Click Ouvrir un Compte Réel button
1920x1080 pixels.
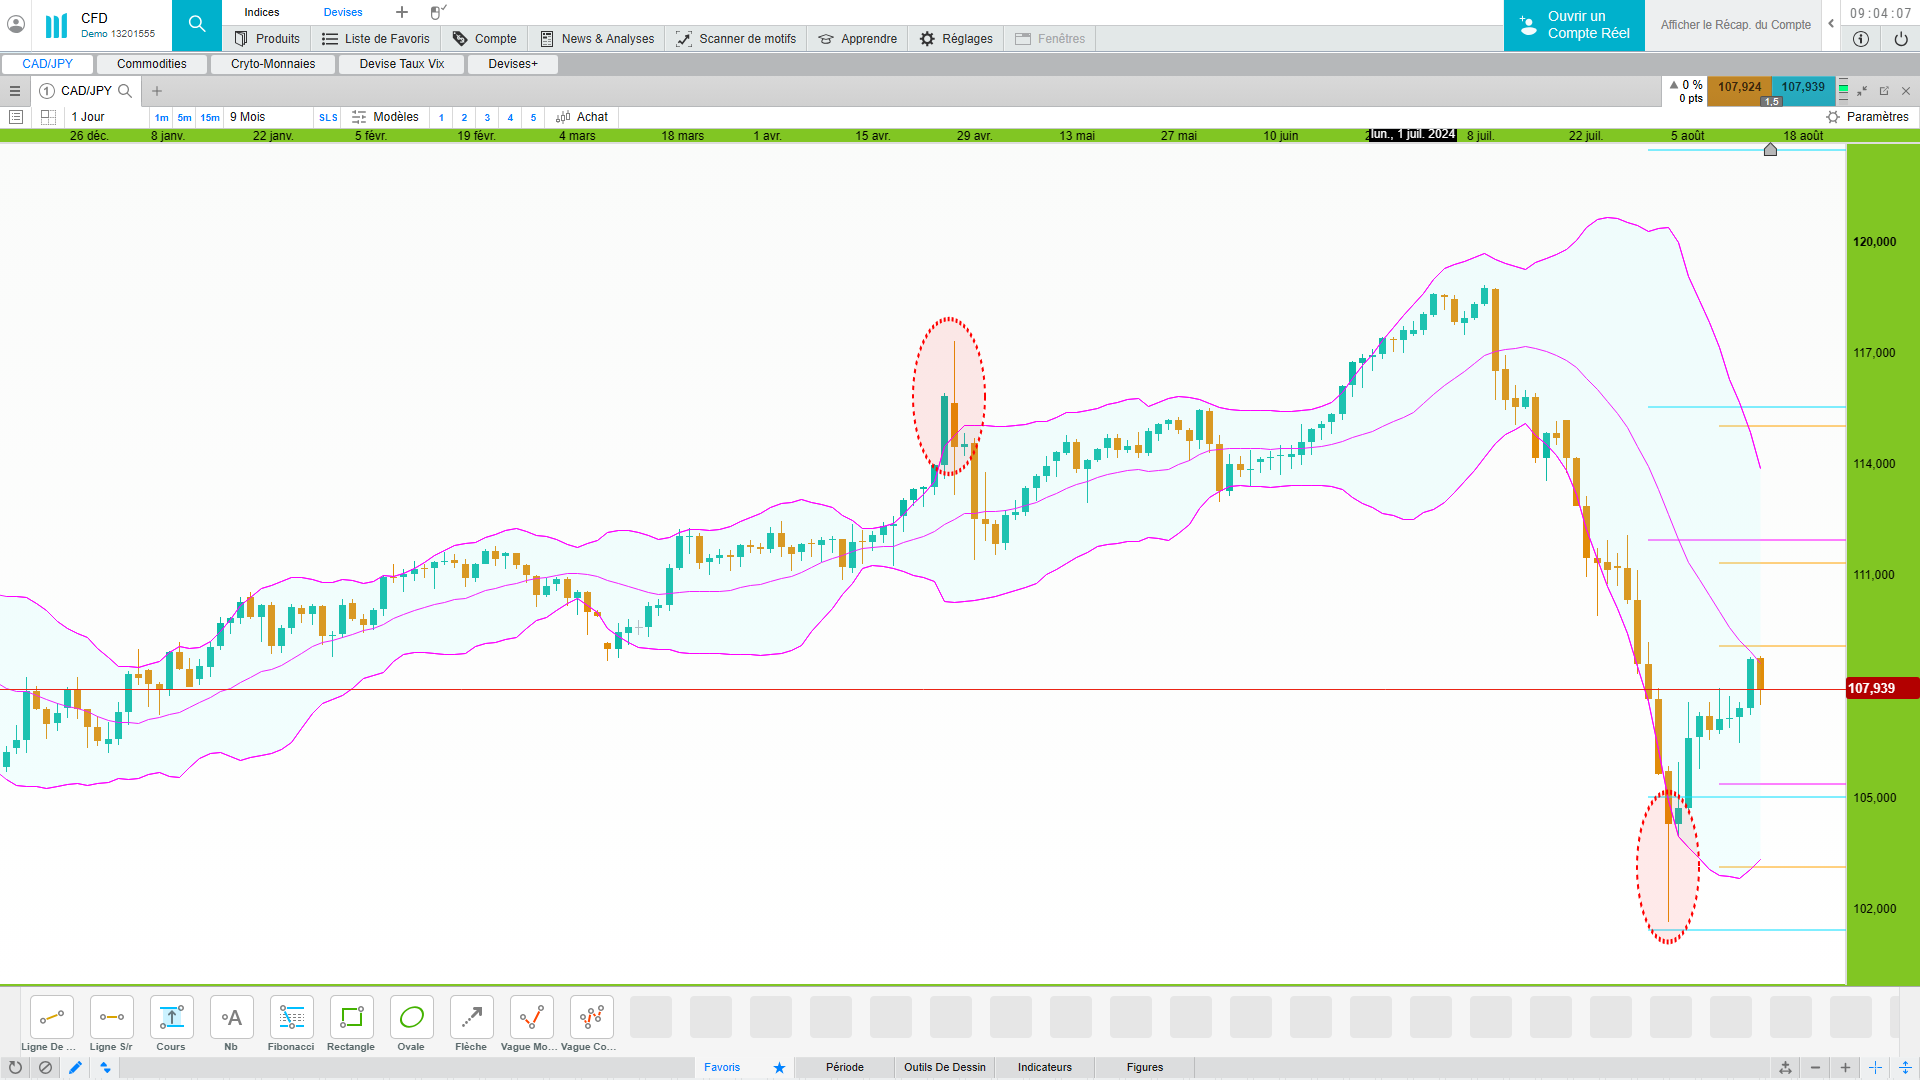coord(1574,25)
